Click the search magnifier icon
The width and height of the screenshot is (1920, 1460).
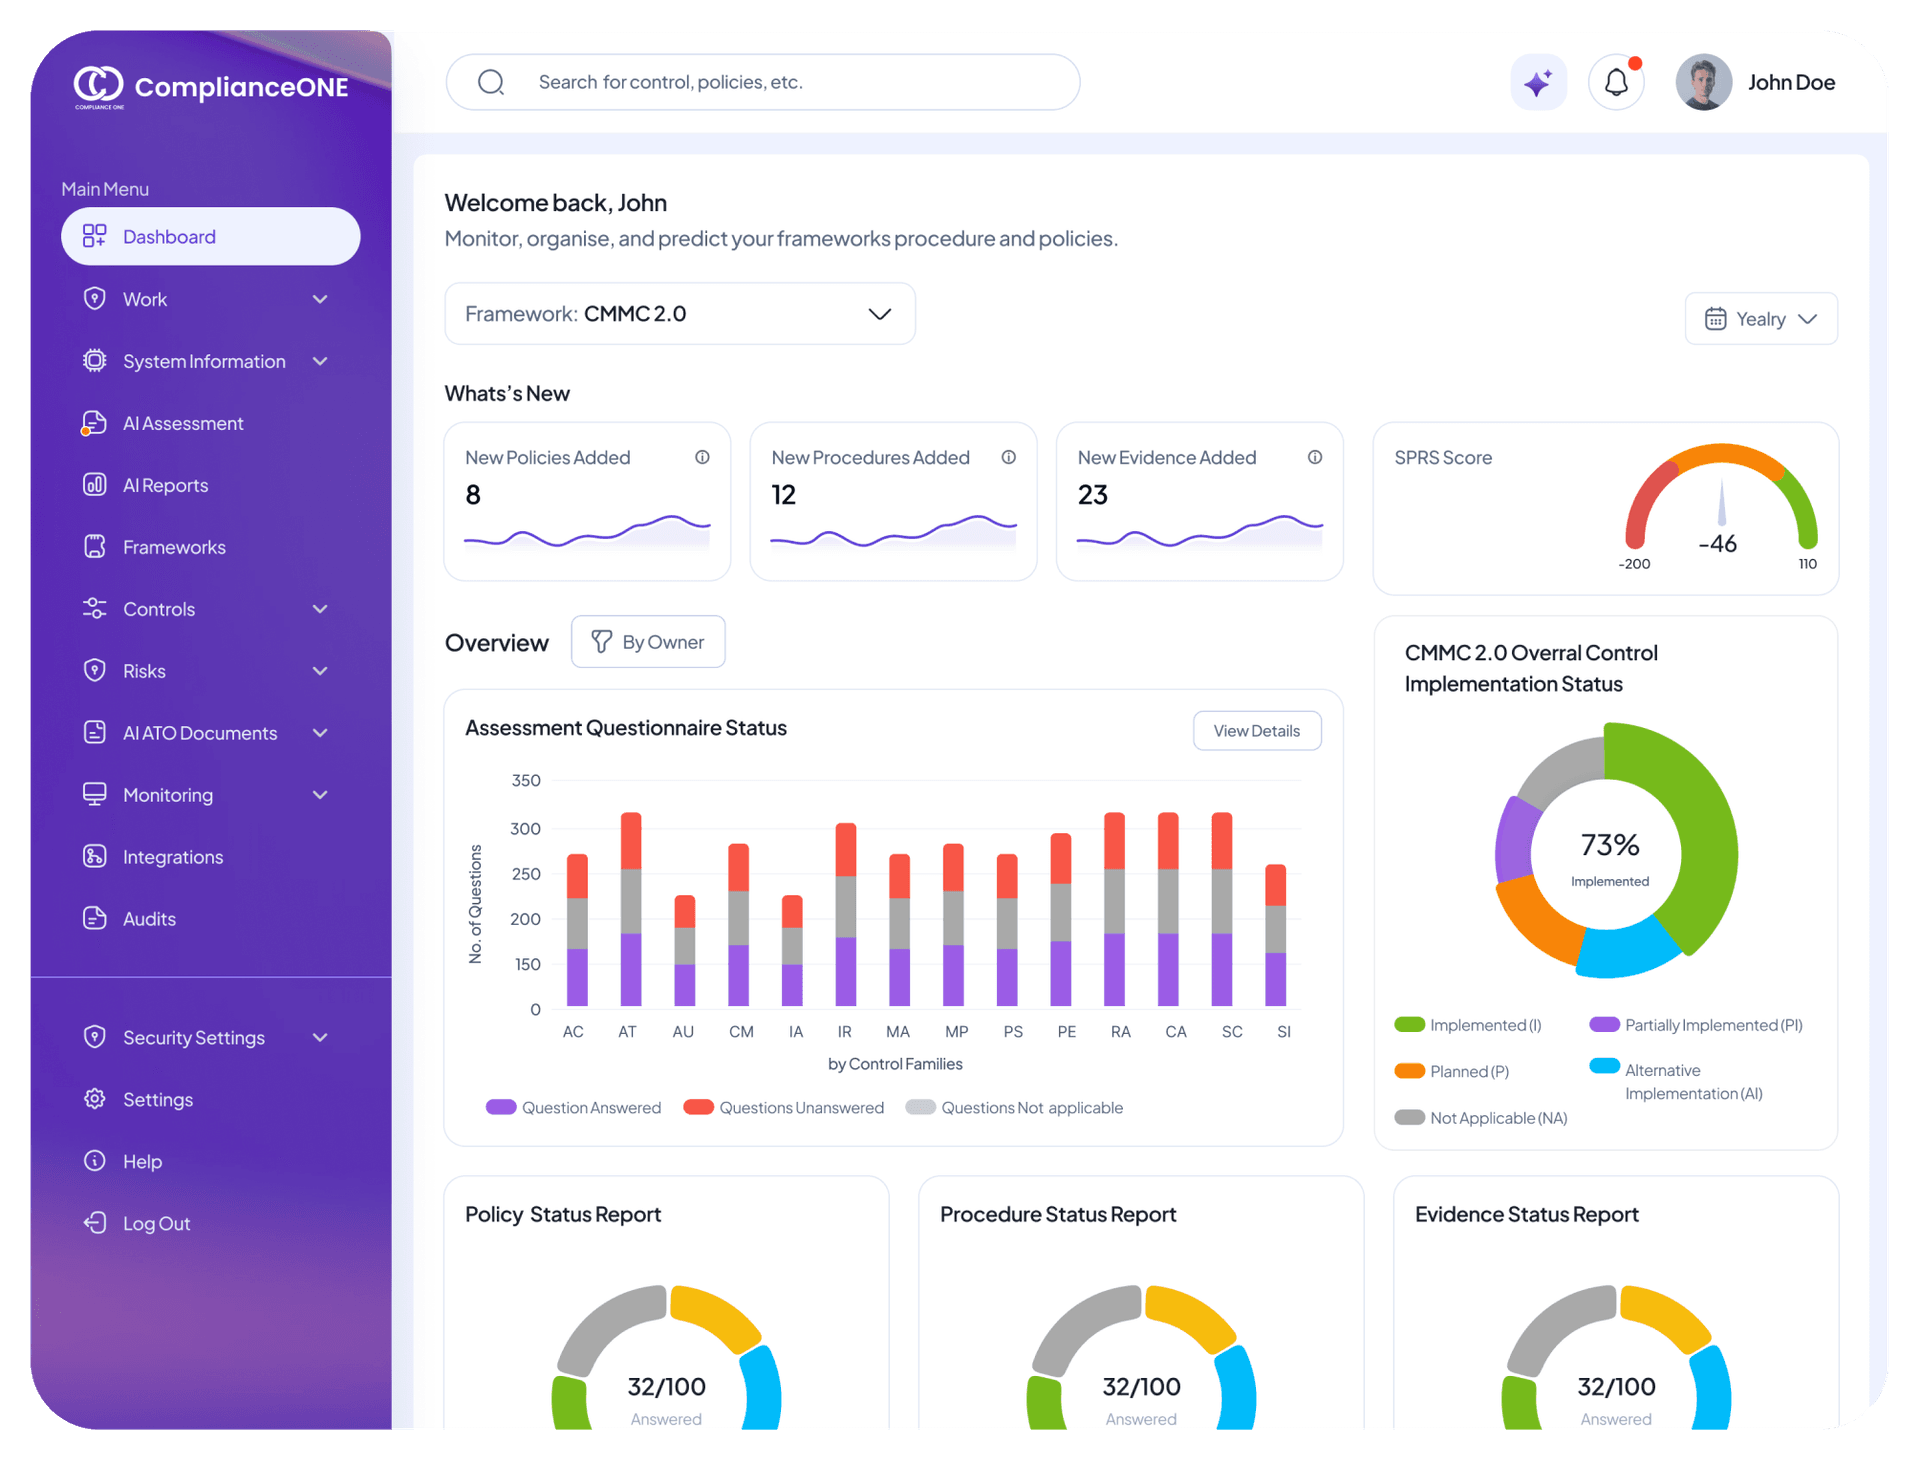pos(490,82)
